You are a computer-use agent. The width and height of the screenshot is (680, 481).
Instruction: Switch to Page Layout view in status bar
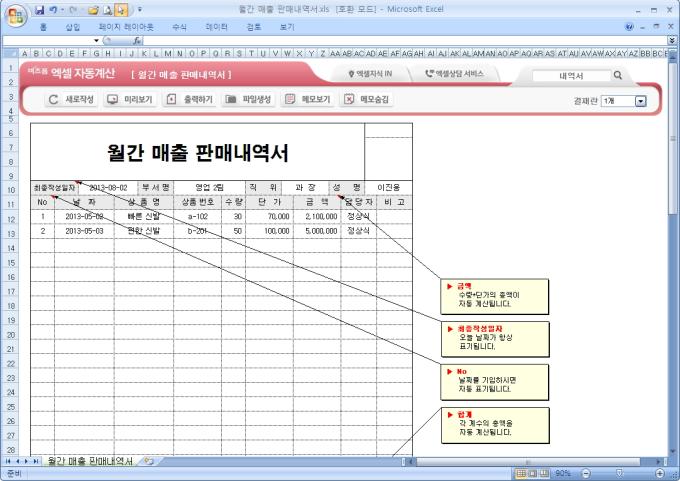[532, 473]
